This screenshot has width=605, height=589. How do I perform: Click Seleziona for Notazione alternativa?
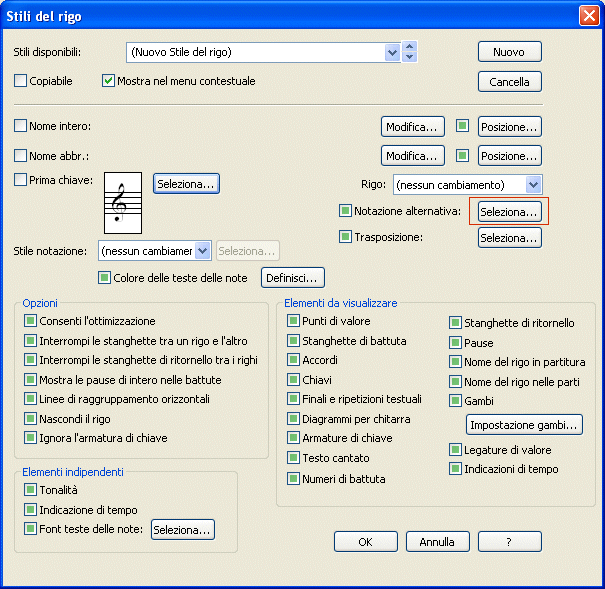coord(509,212)
